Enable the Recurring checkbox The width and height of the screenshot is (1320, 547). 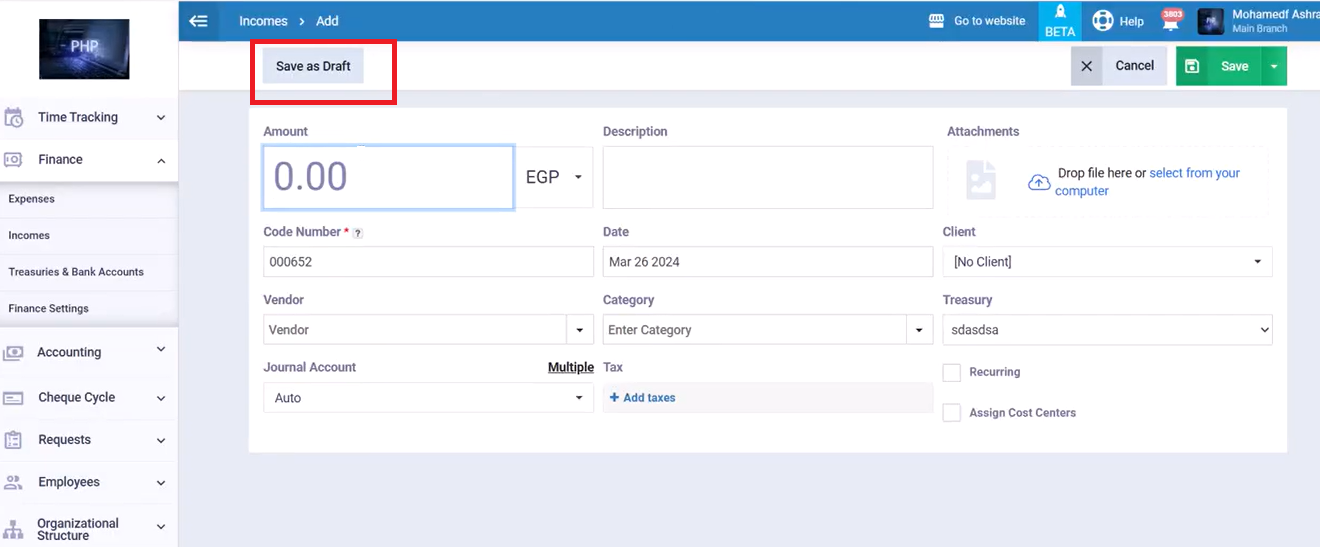(x=952, y=373)
